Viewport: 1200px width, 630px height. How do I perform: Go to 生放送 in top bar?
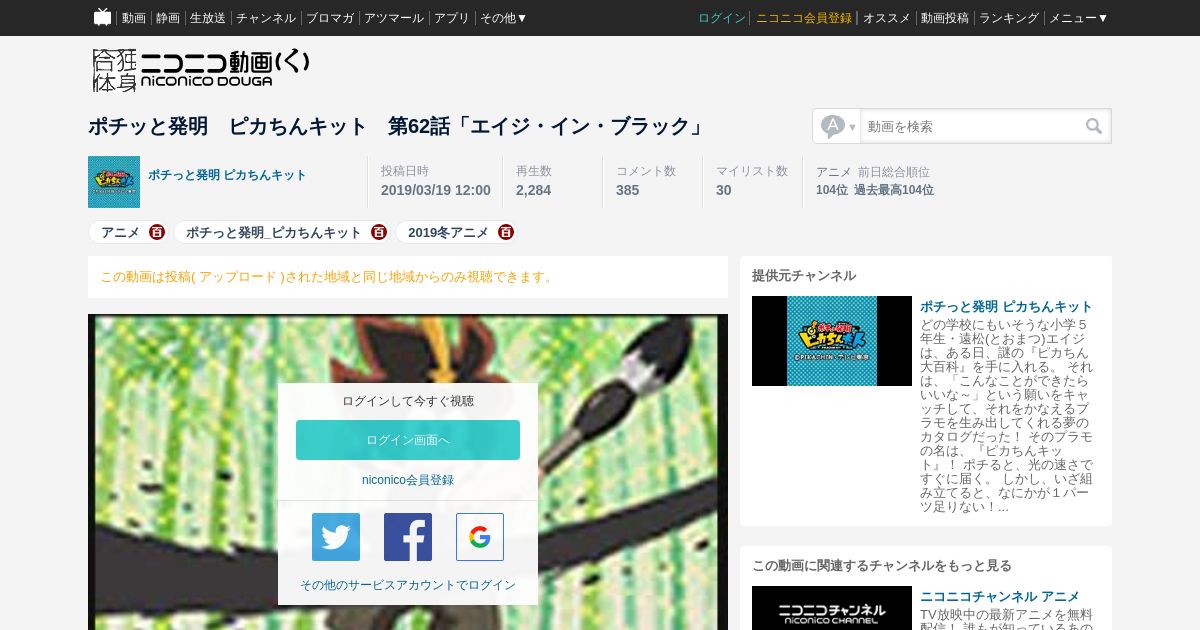point(208,18)
